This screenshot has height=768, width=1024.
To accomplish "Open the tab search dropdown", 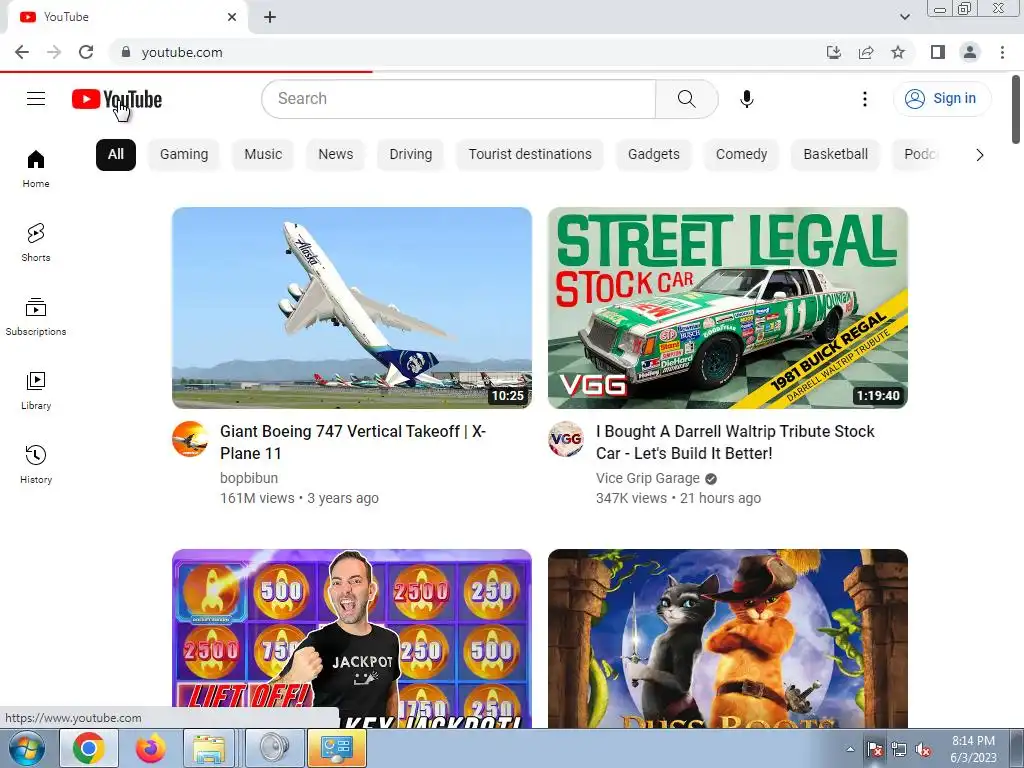I will pos(904,17).
